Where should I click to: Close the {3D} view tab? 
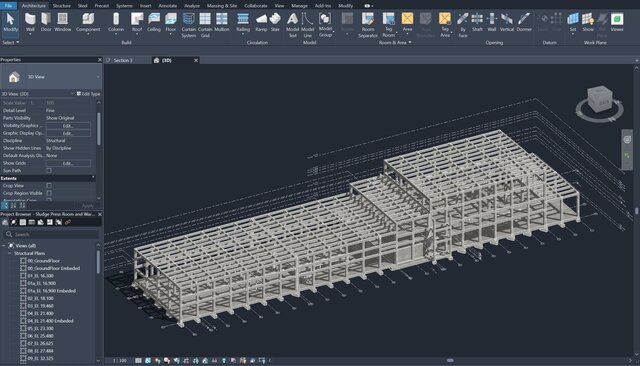coord(196,60)
